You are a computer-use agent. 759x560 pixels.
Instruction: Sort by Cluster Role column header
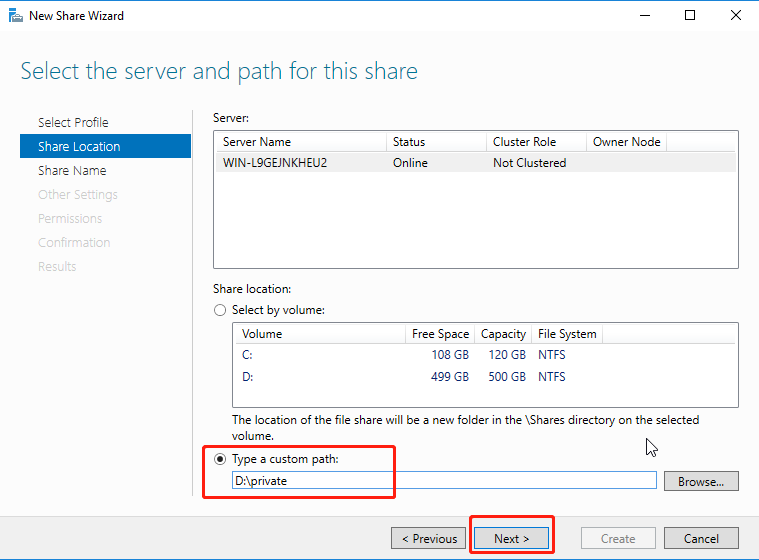click(x=535, y=142)
